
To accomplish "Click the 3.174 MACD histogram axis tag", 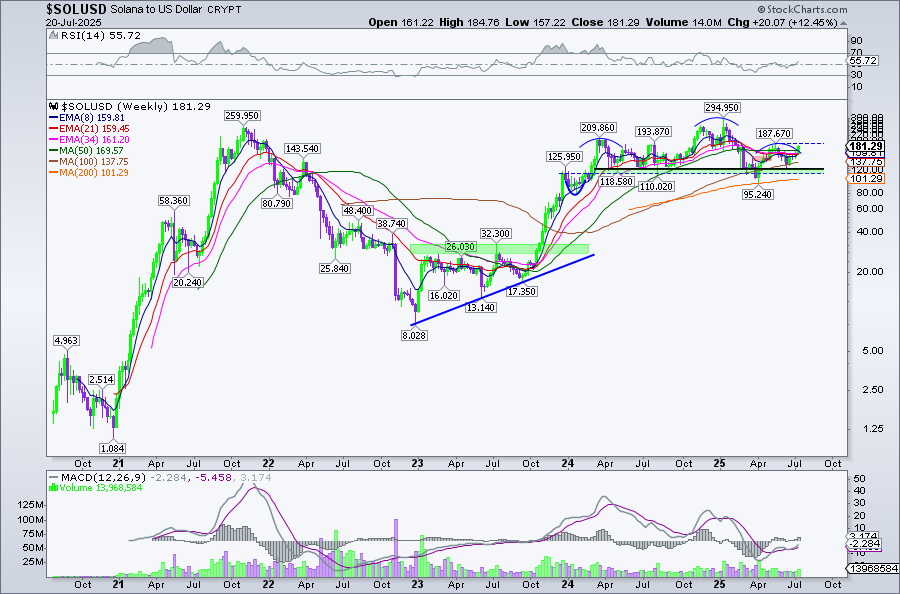I will point(864,535).
